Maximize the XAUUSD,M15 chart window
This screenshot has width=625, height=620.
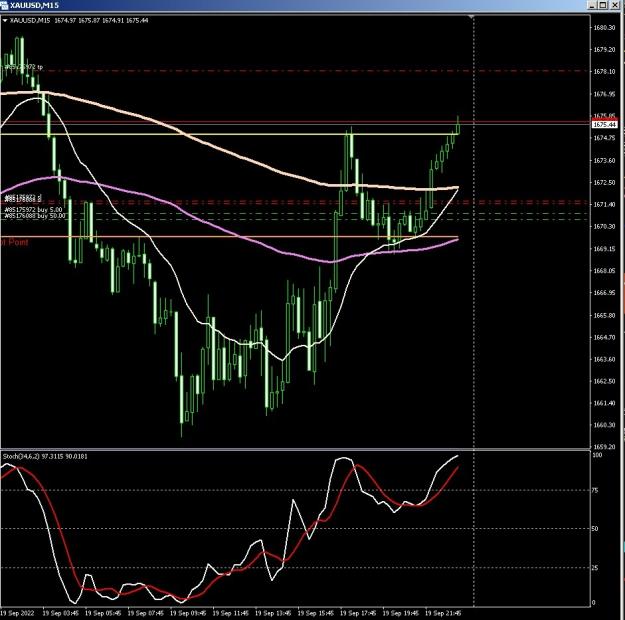[603, 5]
